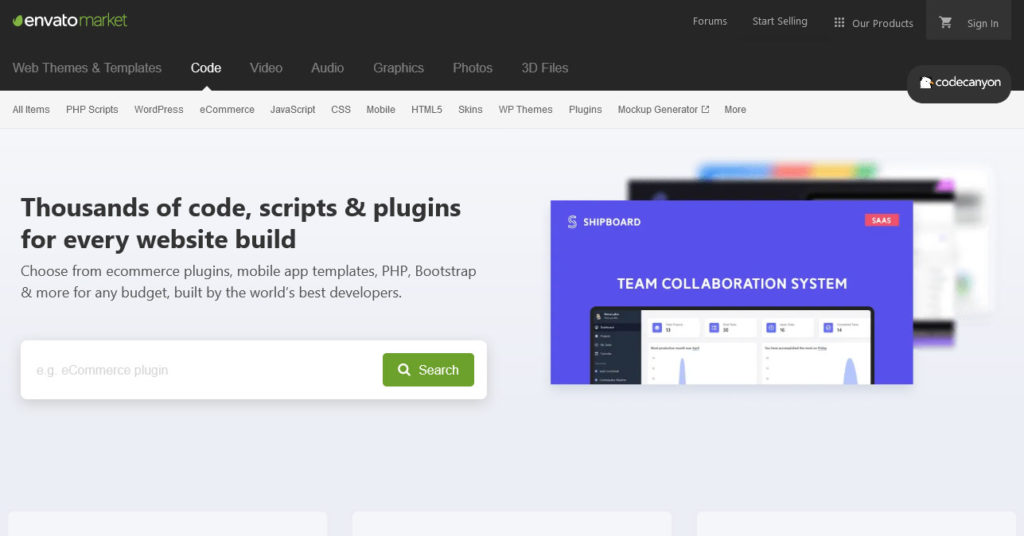Click the Envato Market logo

(70, 21)
